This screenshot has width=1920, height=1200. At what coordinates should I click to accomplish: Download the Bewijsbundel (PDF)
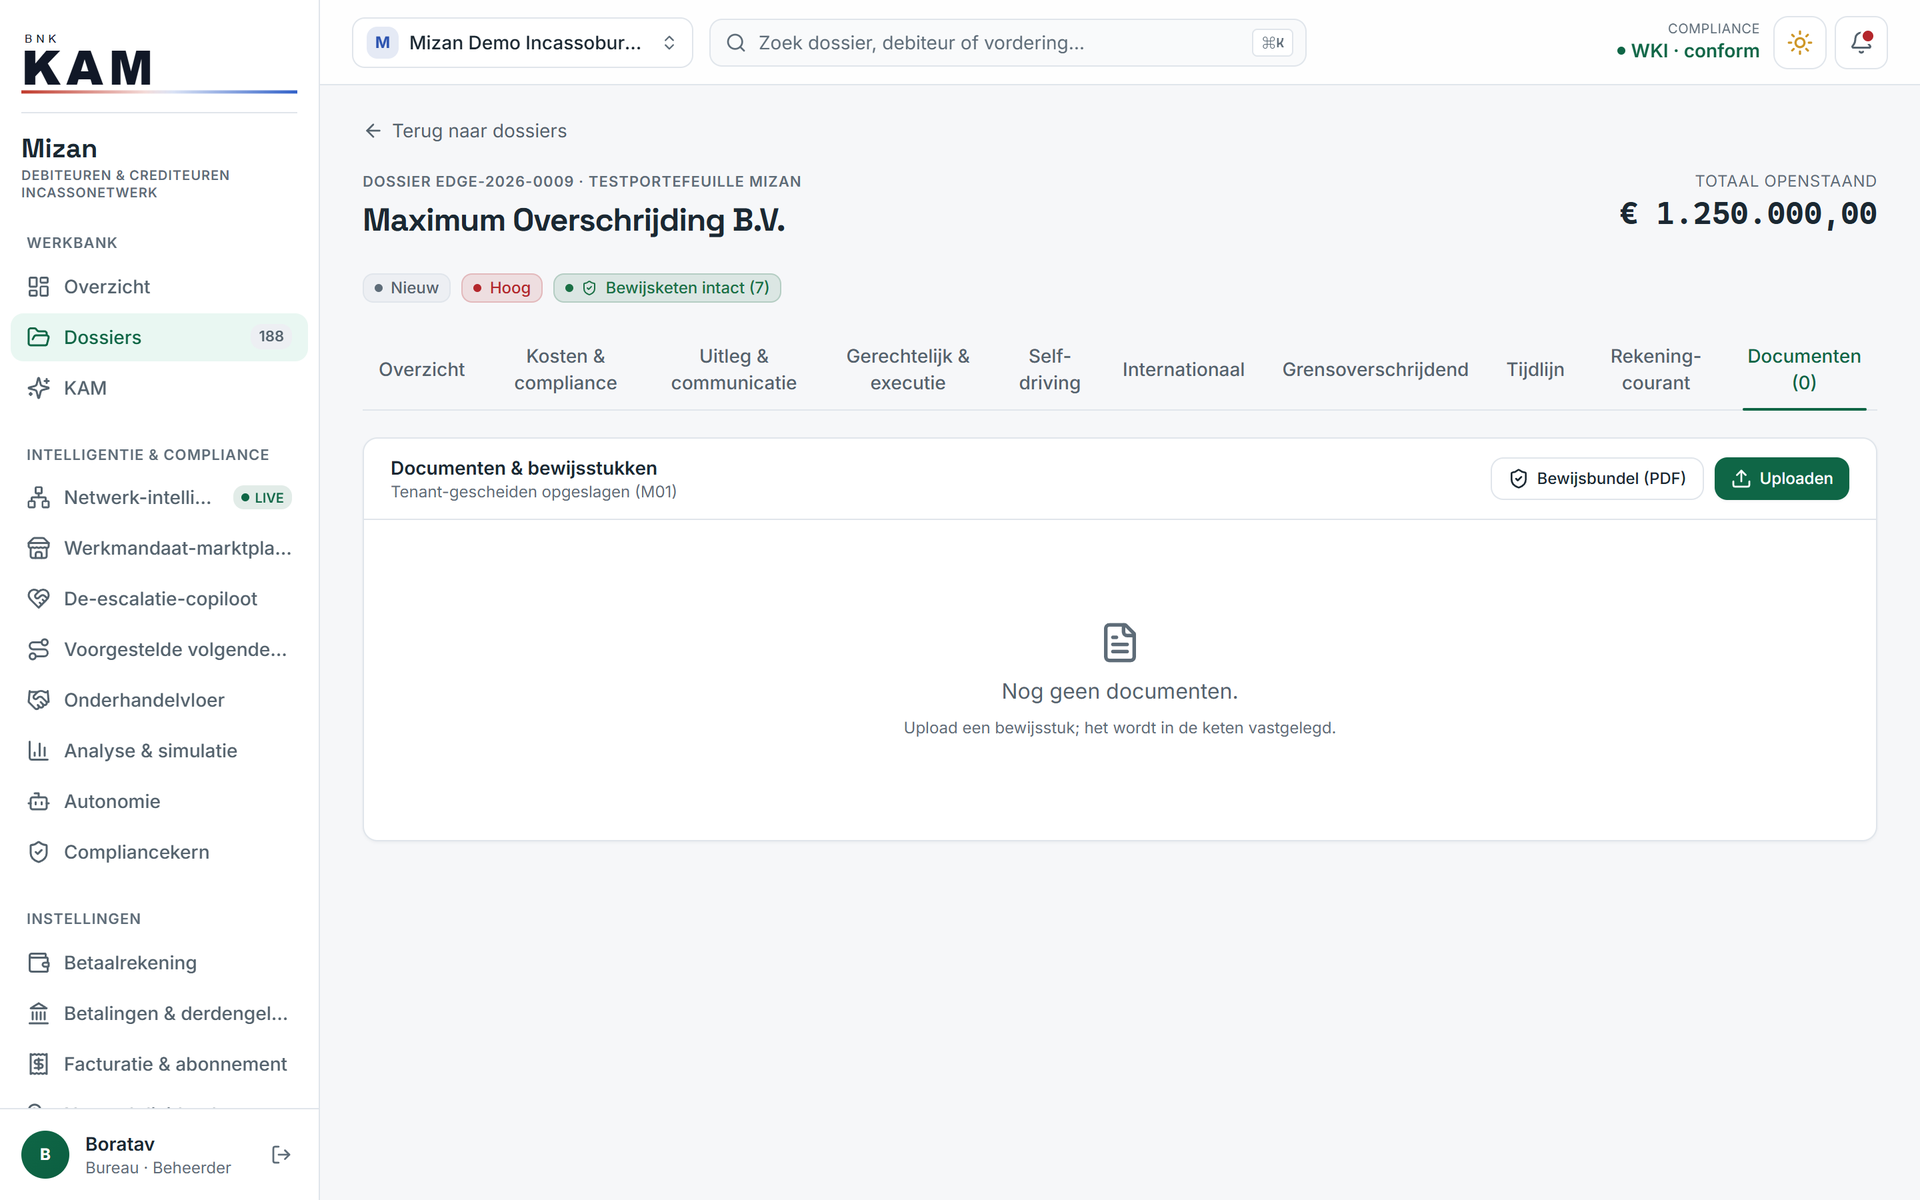(1597, 479)
